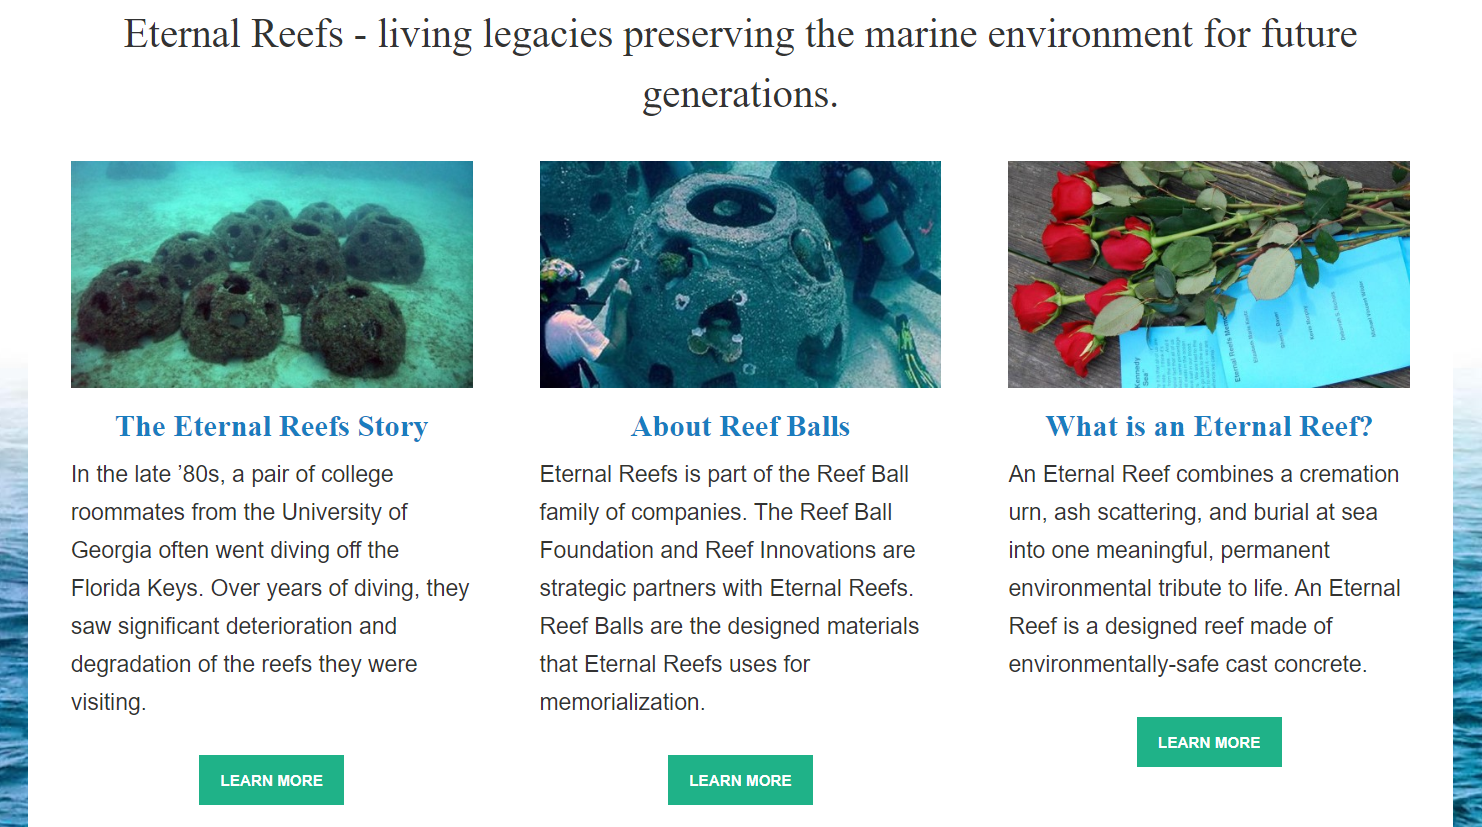Open the photo of clustered reef balls on seabed
The width and height of the screenshot is (1482, 827).
(x=272, y=274)
